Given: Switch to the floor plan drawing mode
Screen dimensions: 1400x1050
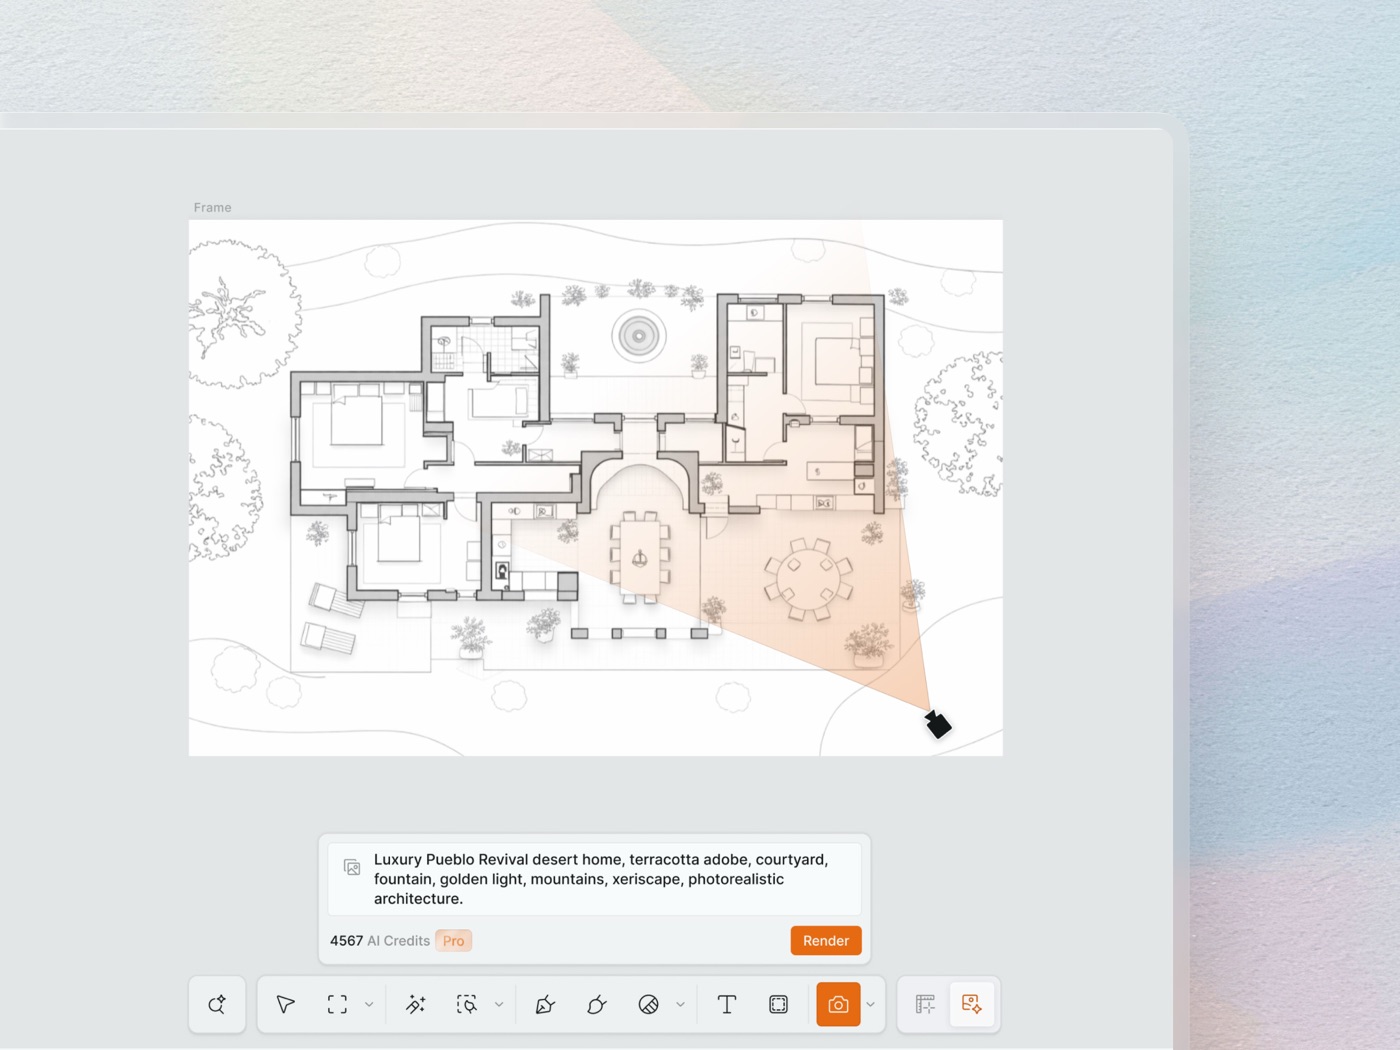Looking at the screenshot, I should 925,1004.
